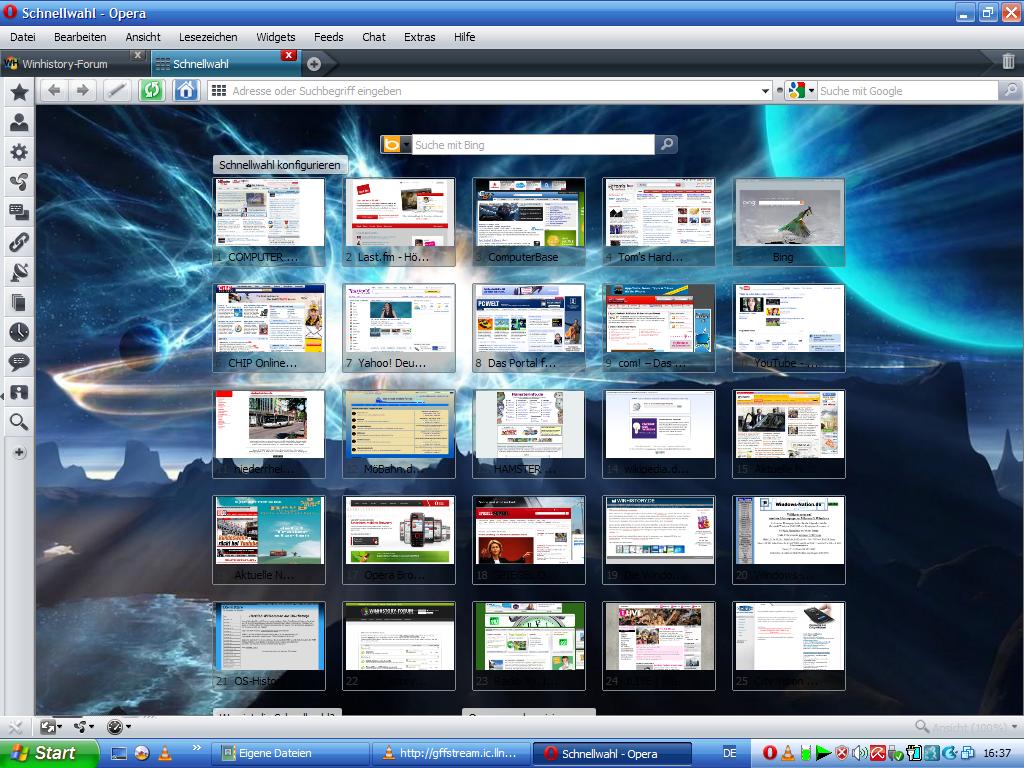Click Schnellwahl konfigurieren button
This screenshot has height=768, width=1024.
click(x=280, y=165)
